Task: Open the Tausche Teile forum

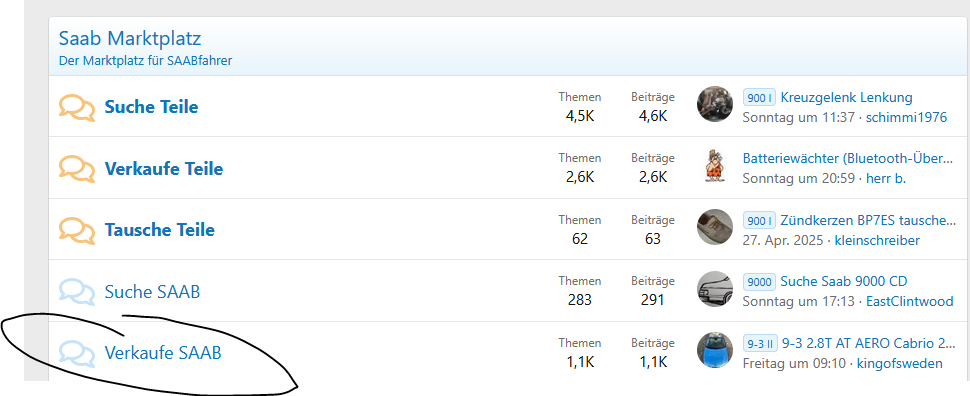Action: pos(160,230)
